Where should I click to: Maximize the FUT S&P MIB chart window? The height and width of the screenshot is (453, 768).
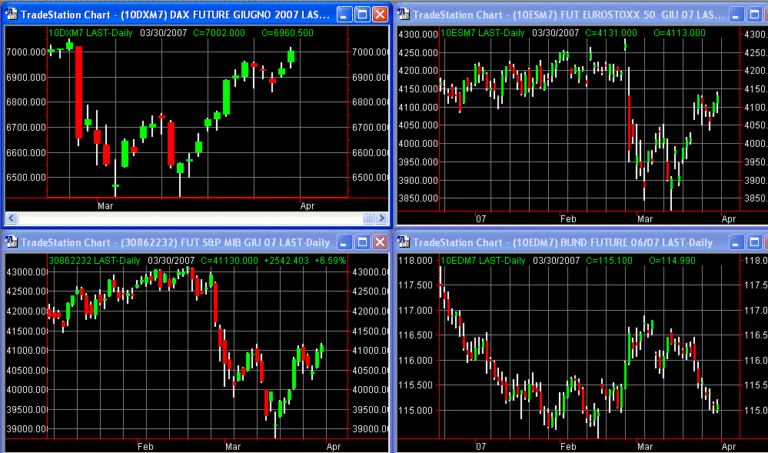[x=361, y=242]
